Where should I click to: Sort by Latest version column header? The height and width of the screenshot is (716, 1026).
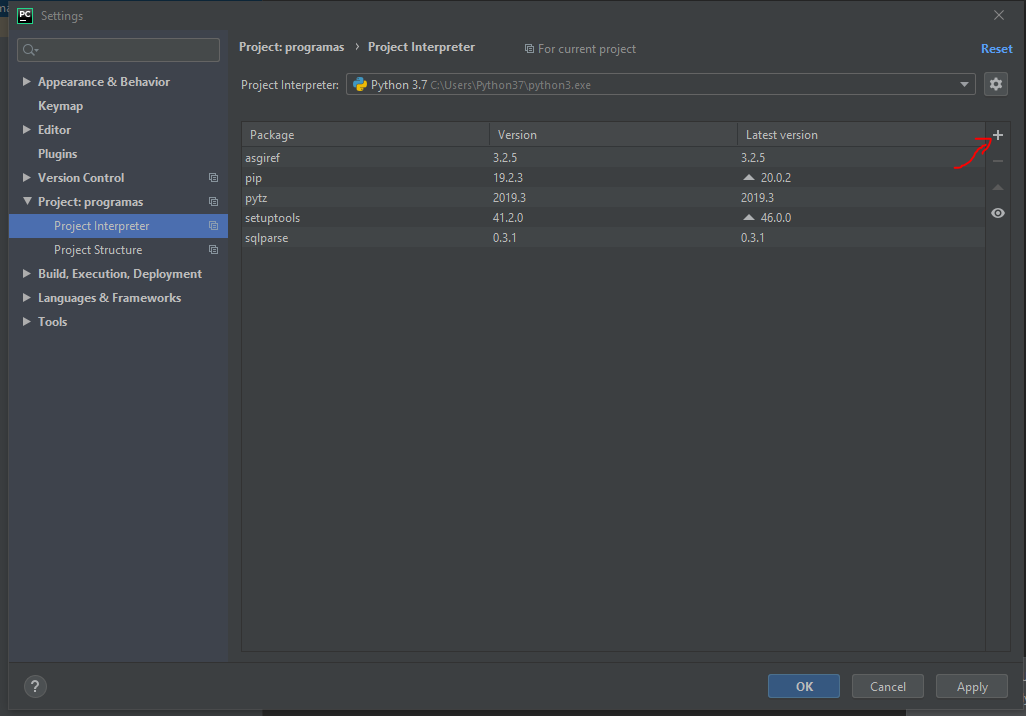[x=861, y=134]
